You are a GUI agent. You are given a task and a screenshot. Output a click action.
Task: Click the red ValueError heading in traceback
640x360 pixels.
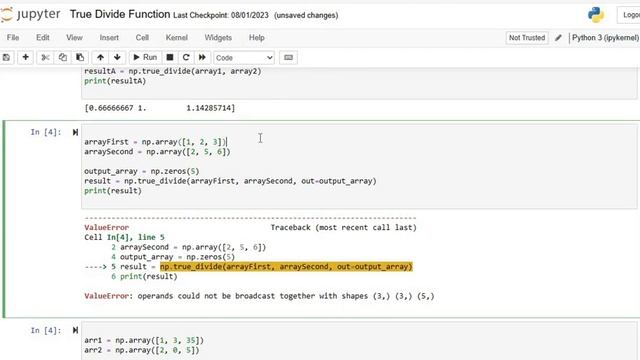[x=107, y=227]
